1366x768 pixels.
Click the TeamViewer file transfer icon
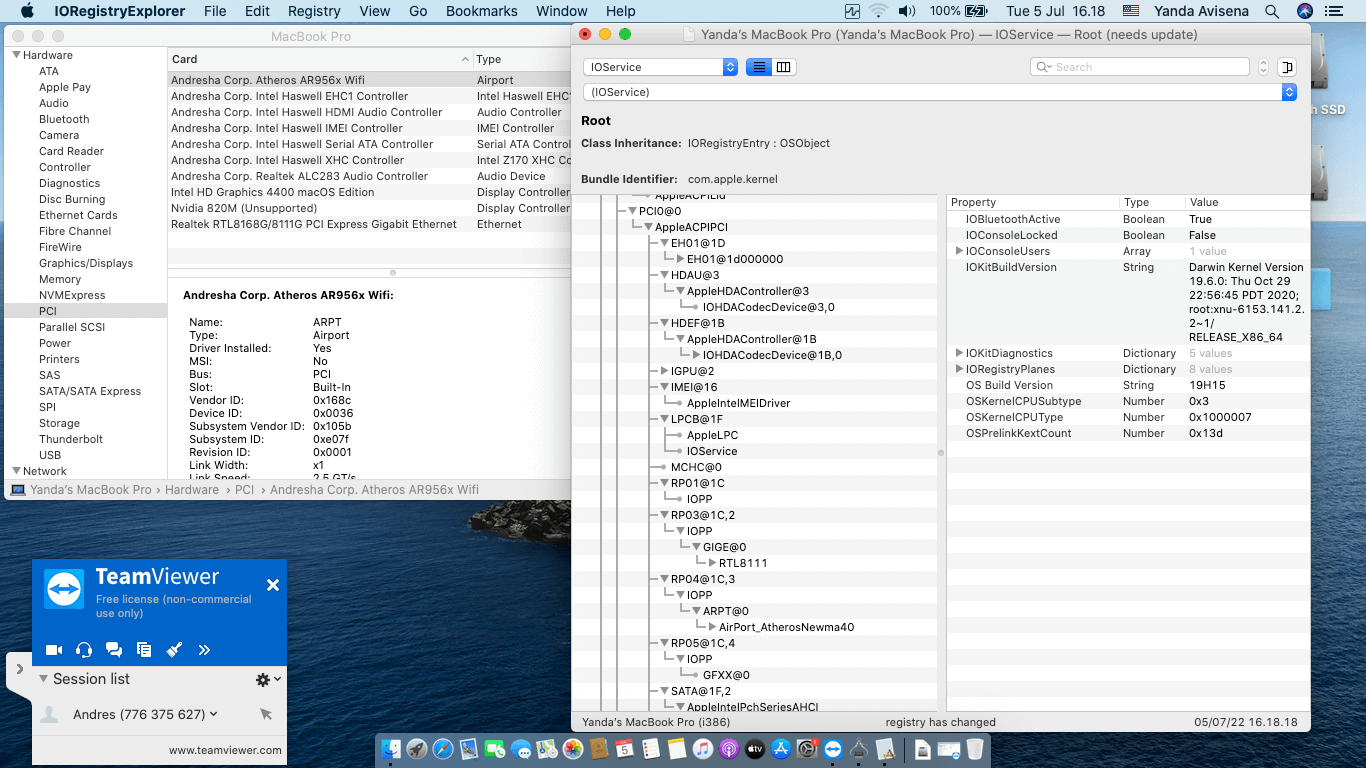(x=144, y=650)
